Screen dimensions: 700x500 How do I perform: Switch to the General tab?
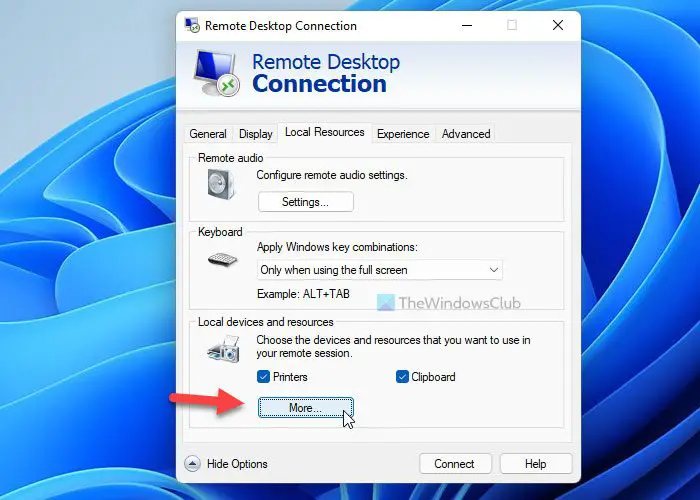pyautogui.click(x=208, y=134)
